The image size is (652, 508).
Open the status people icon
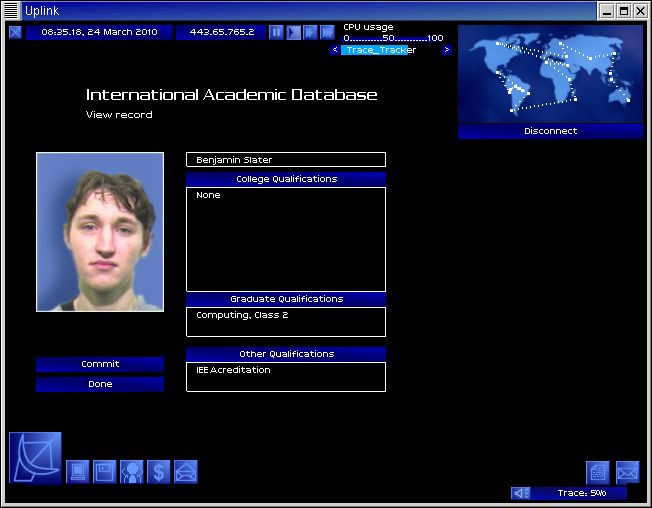coord(131,472)
